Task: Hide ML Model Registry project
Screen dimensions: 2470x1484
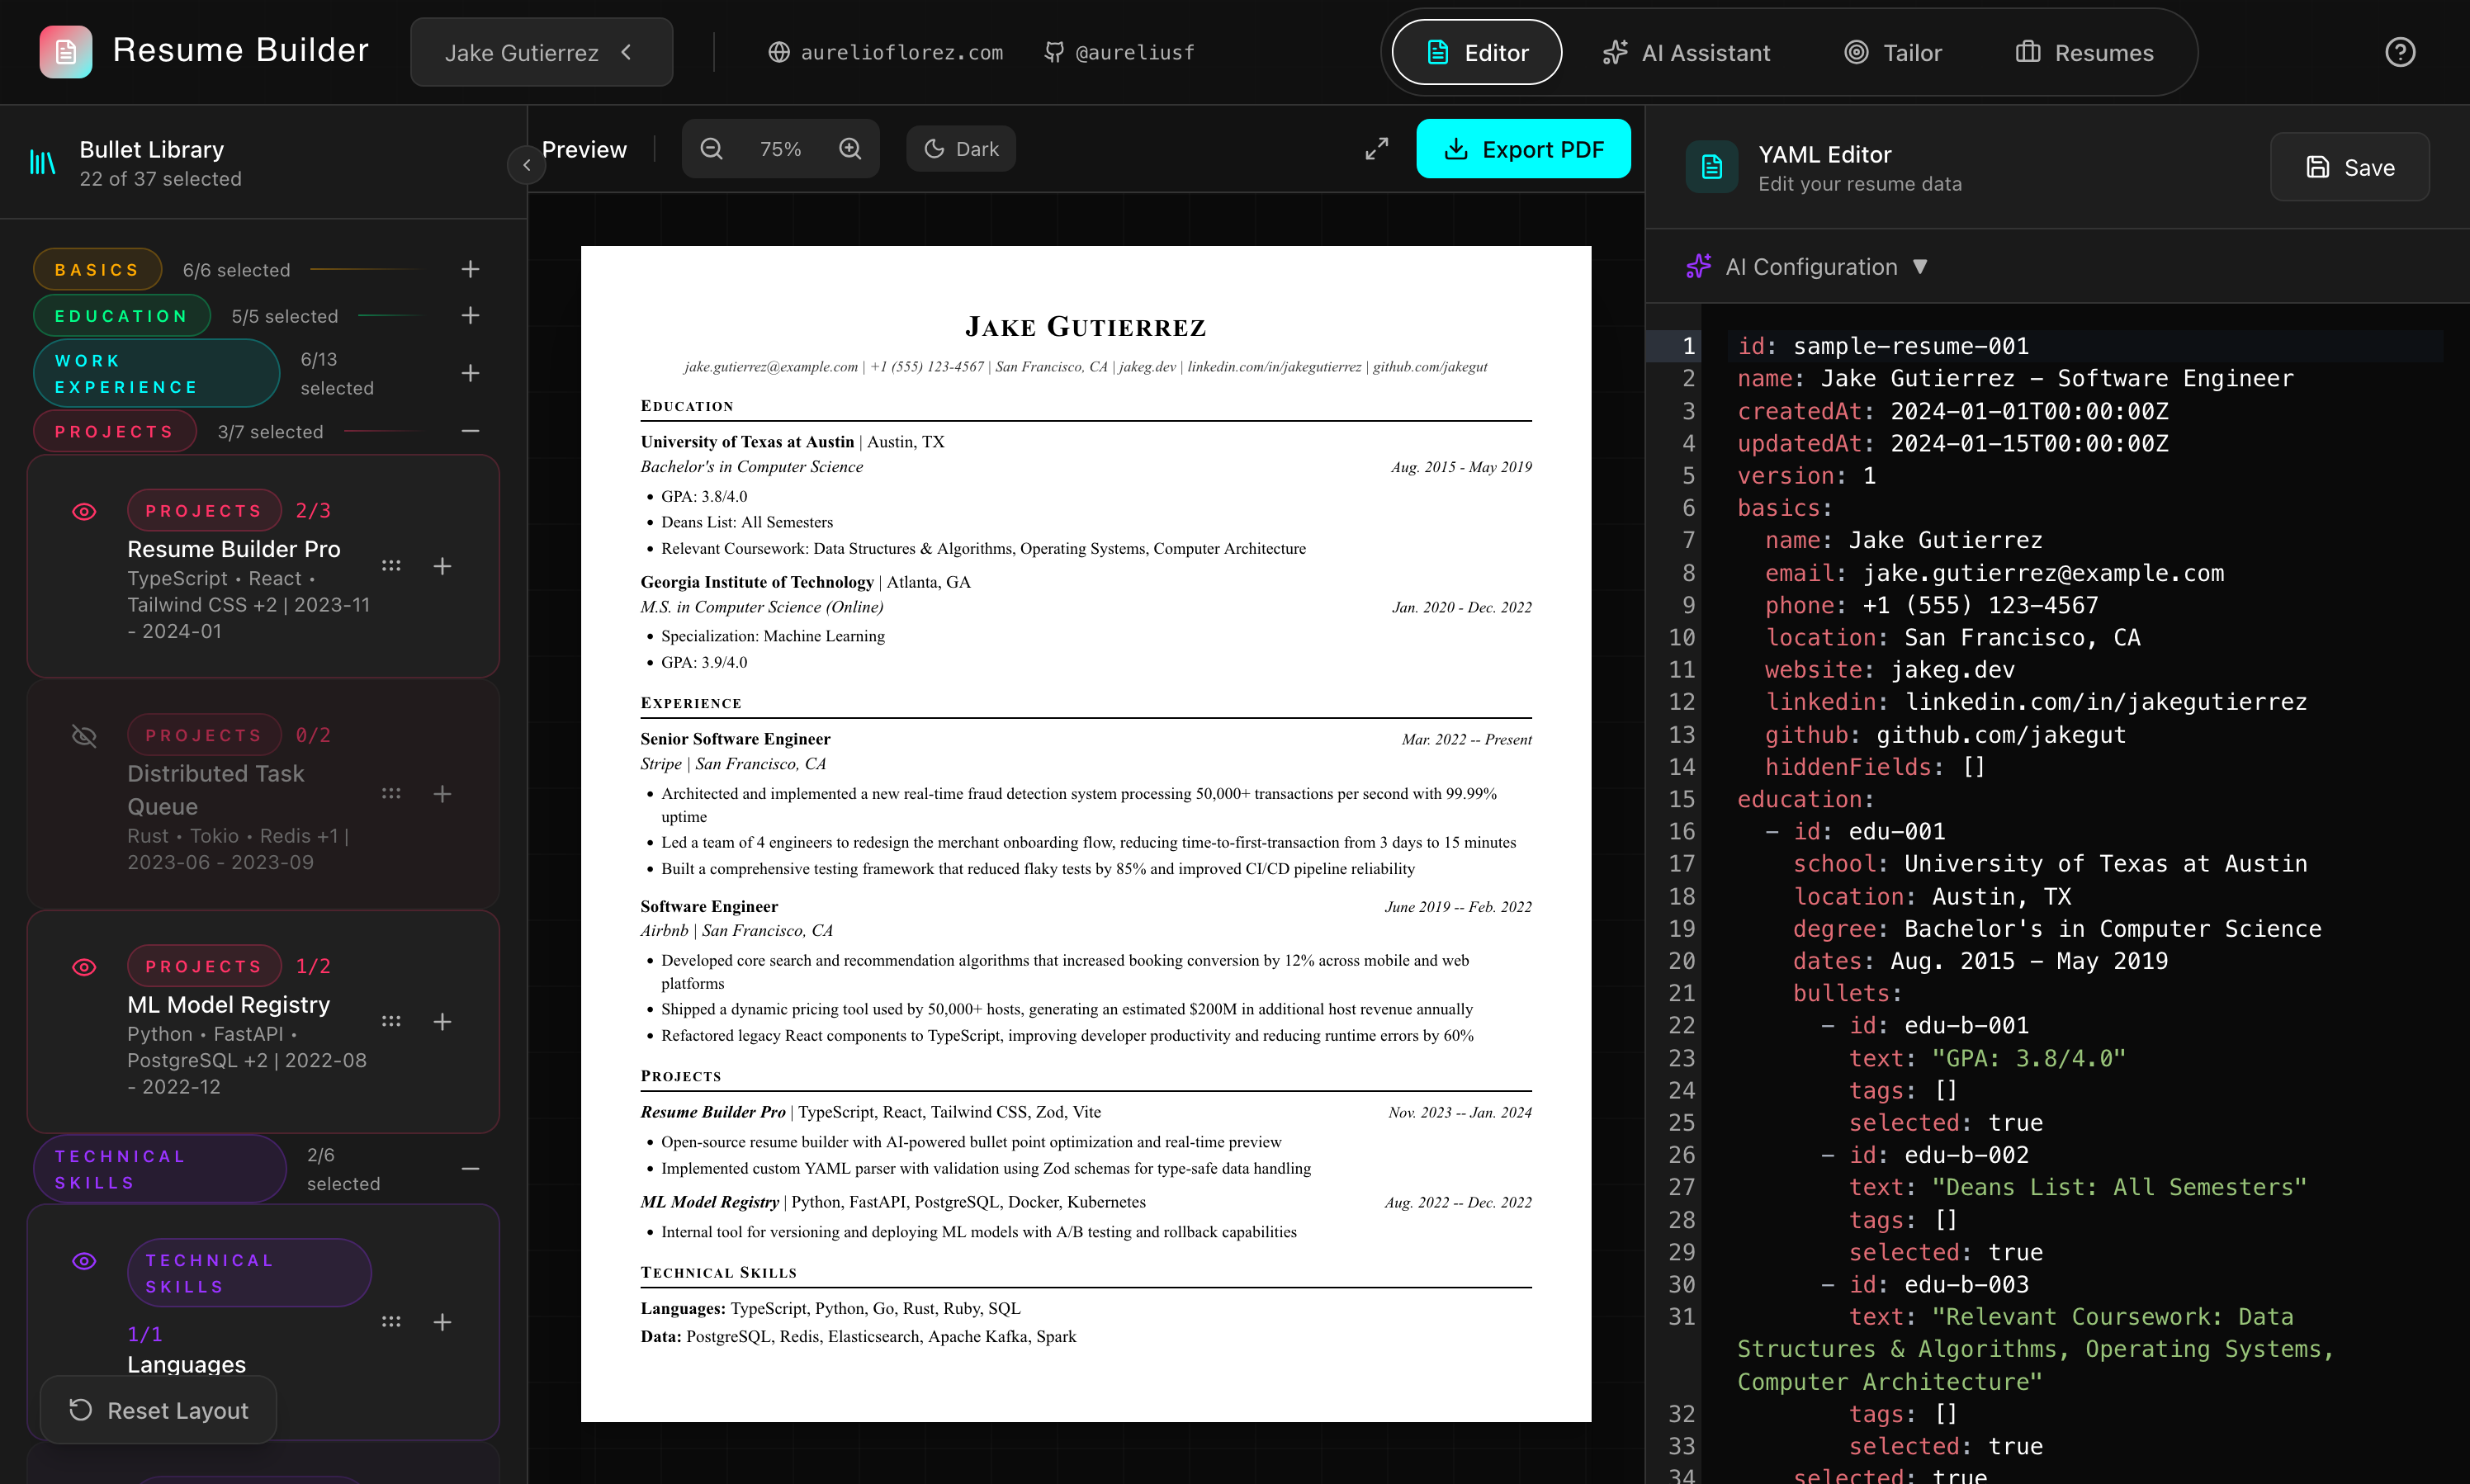Action: pos(84,967)
